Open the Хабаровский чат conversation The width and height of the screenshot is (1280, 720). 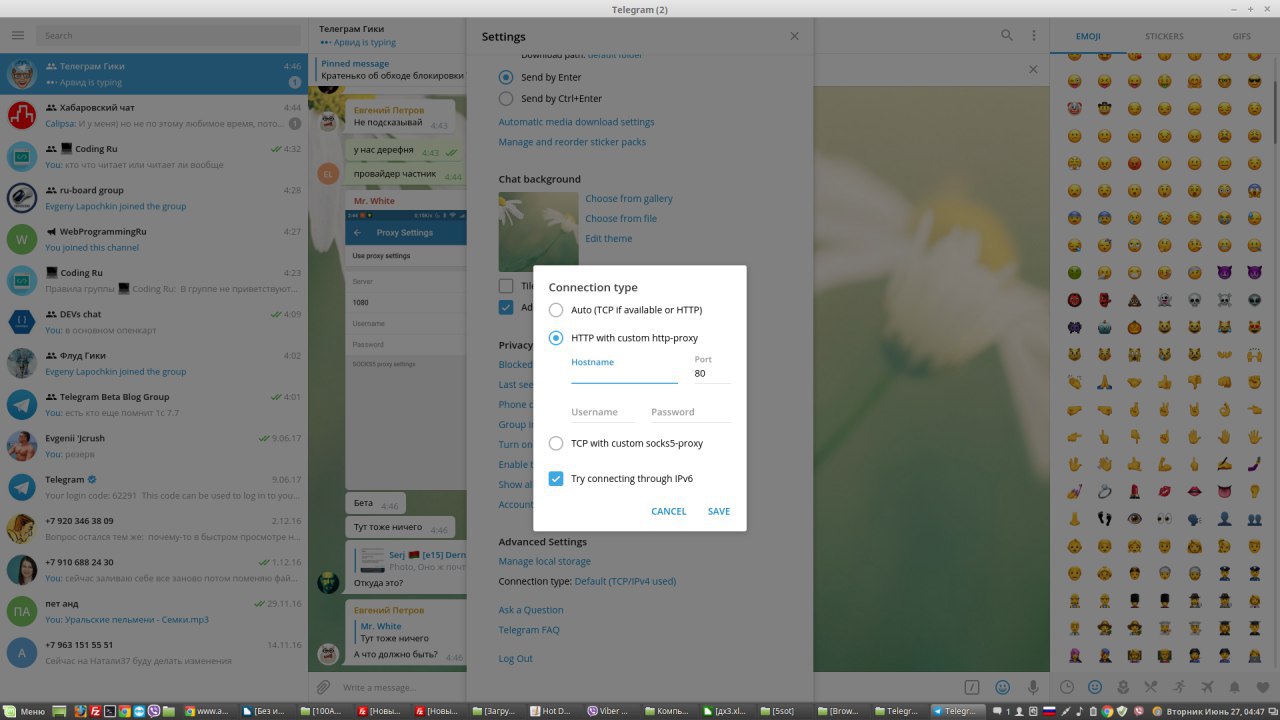click(154, 115)
